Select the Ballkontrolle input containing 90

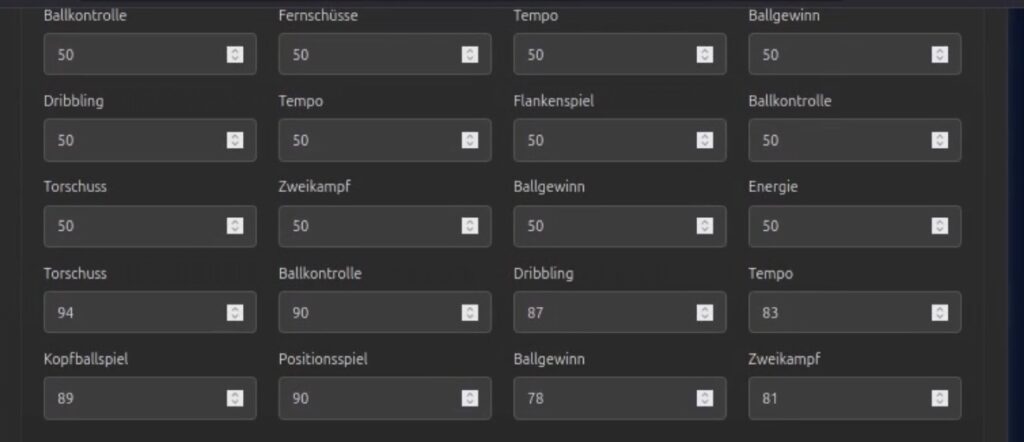[370, 313]
